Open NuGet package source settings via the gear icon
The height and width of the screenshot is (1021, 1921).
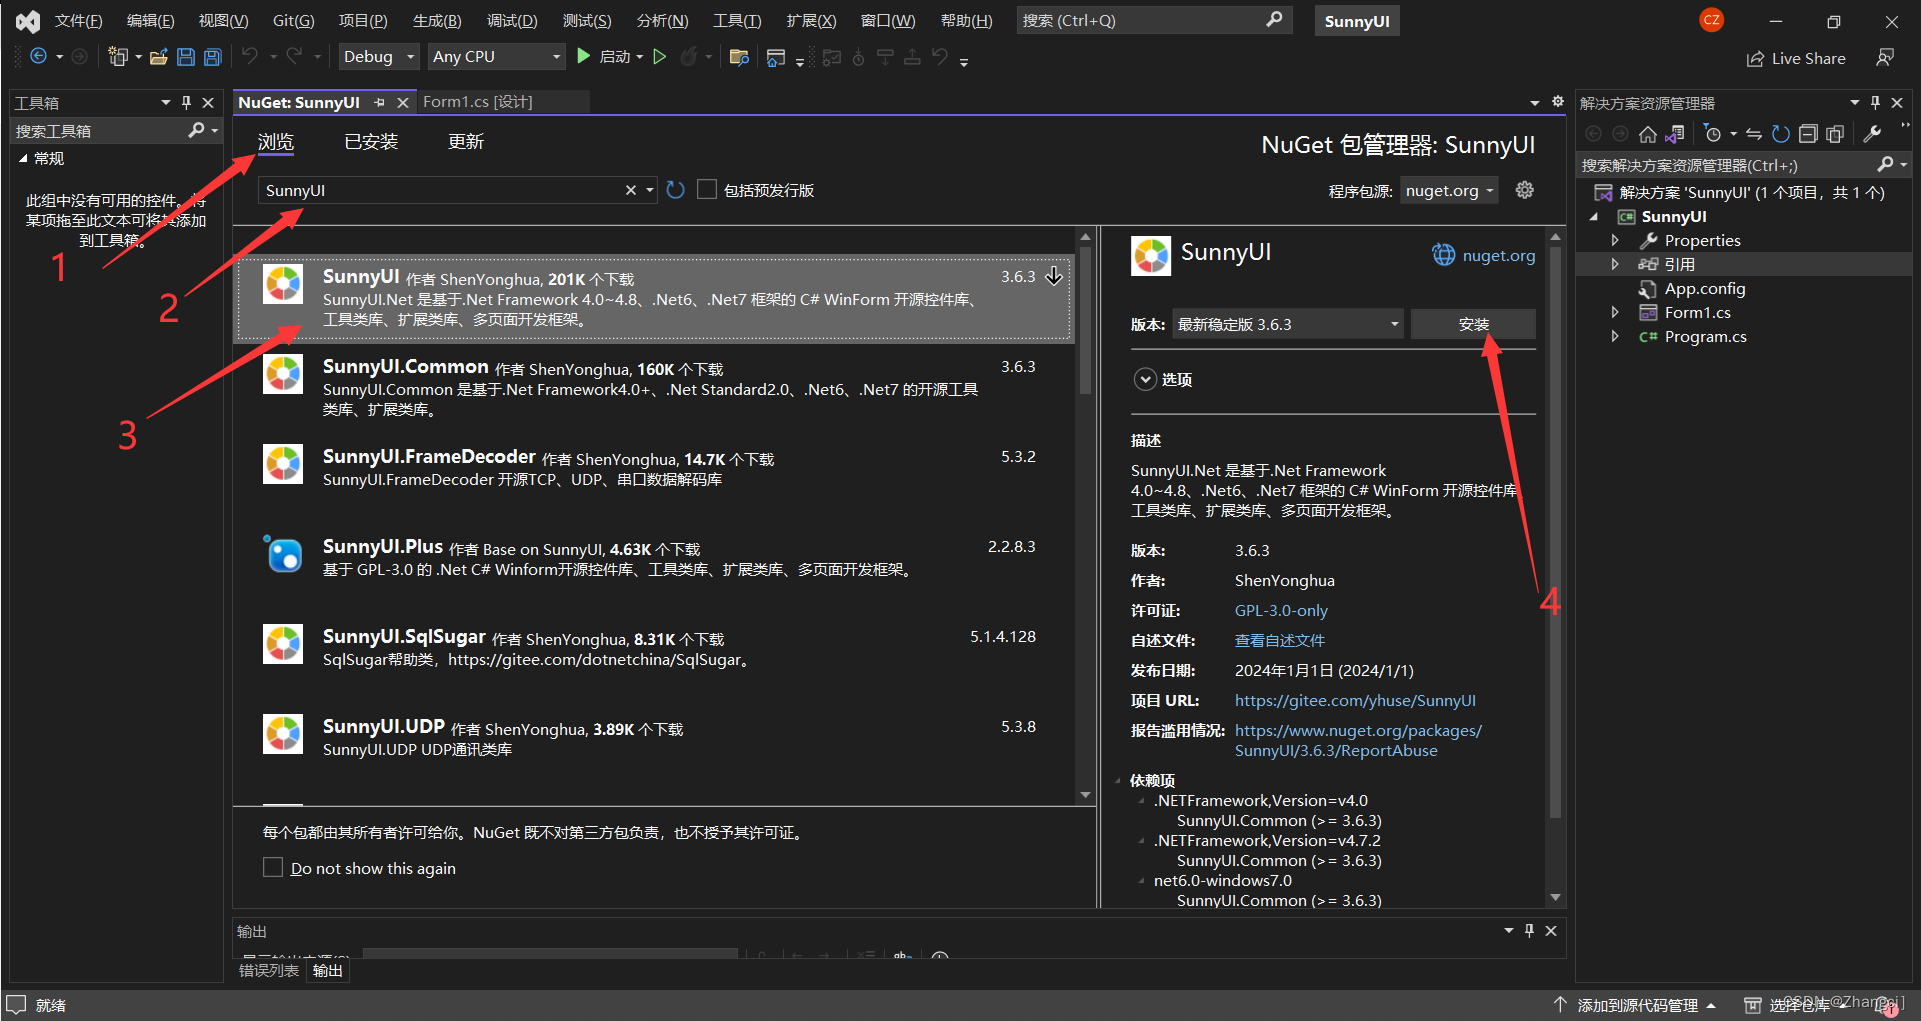[x=1525, y=190]
